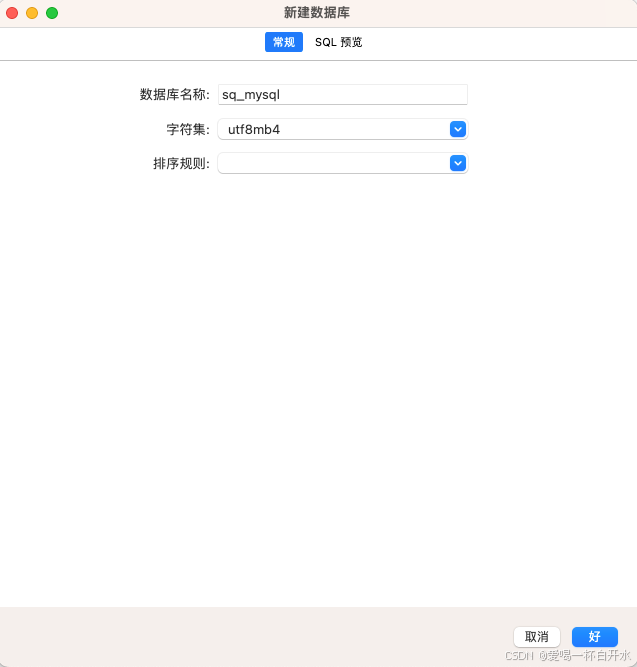Viewport: 637px width, 667px height.
Task: Minimize the 新建数据库 window
Action: tap(32, 13)
